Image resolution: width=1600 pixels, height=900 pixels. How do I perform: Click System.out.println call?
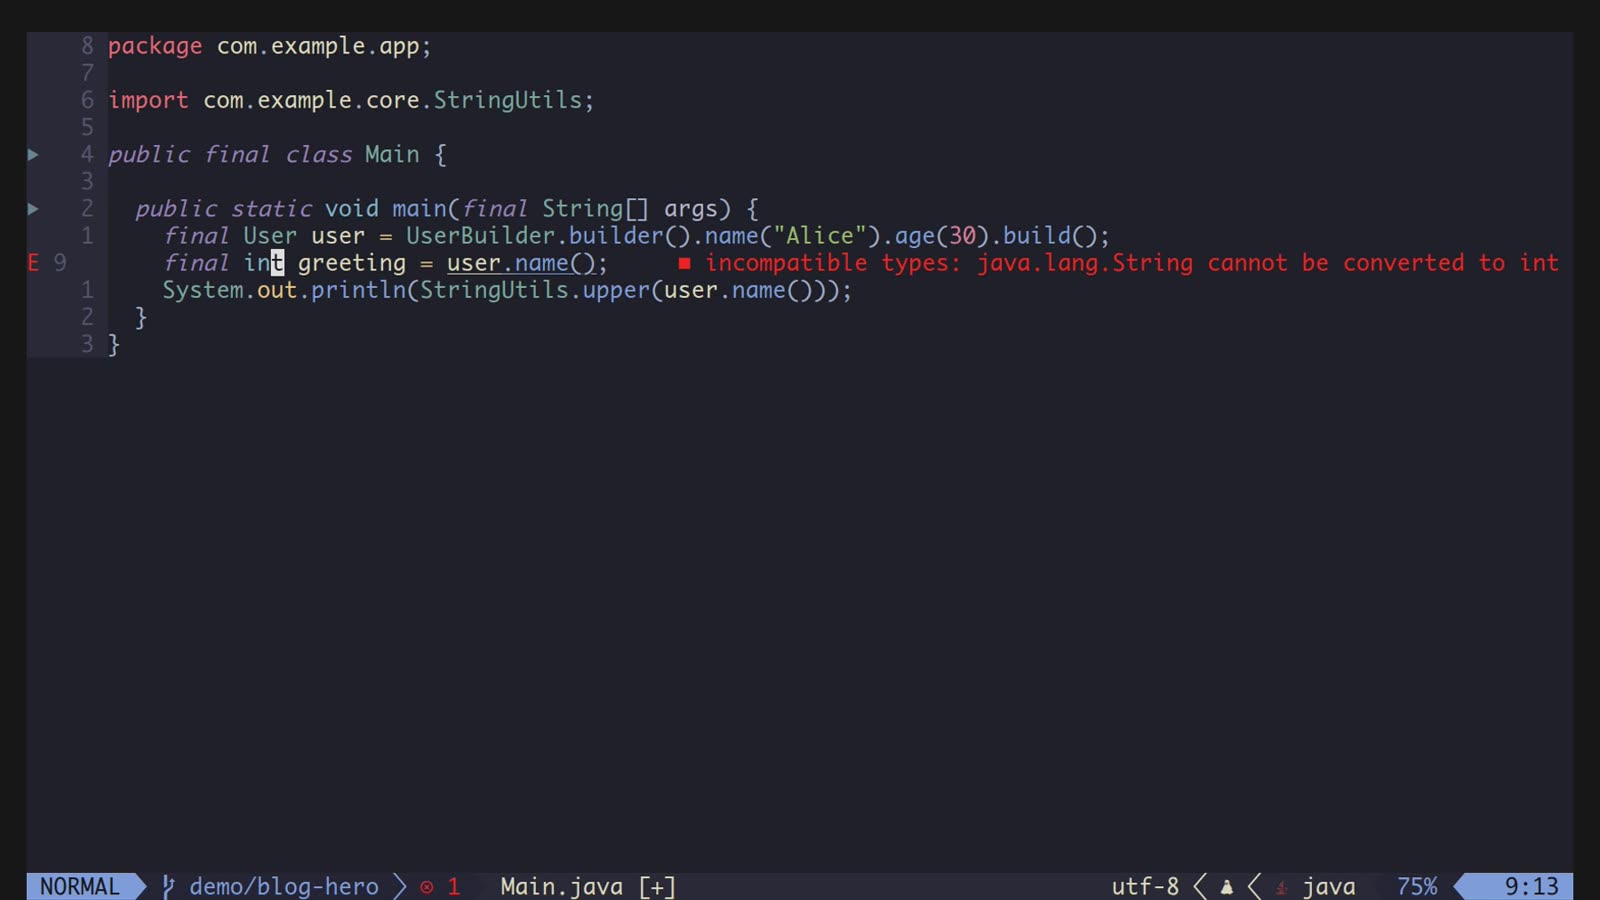[284, 290]
